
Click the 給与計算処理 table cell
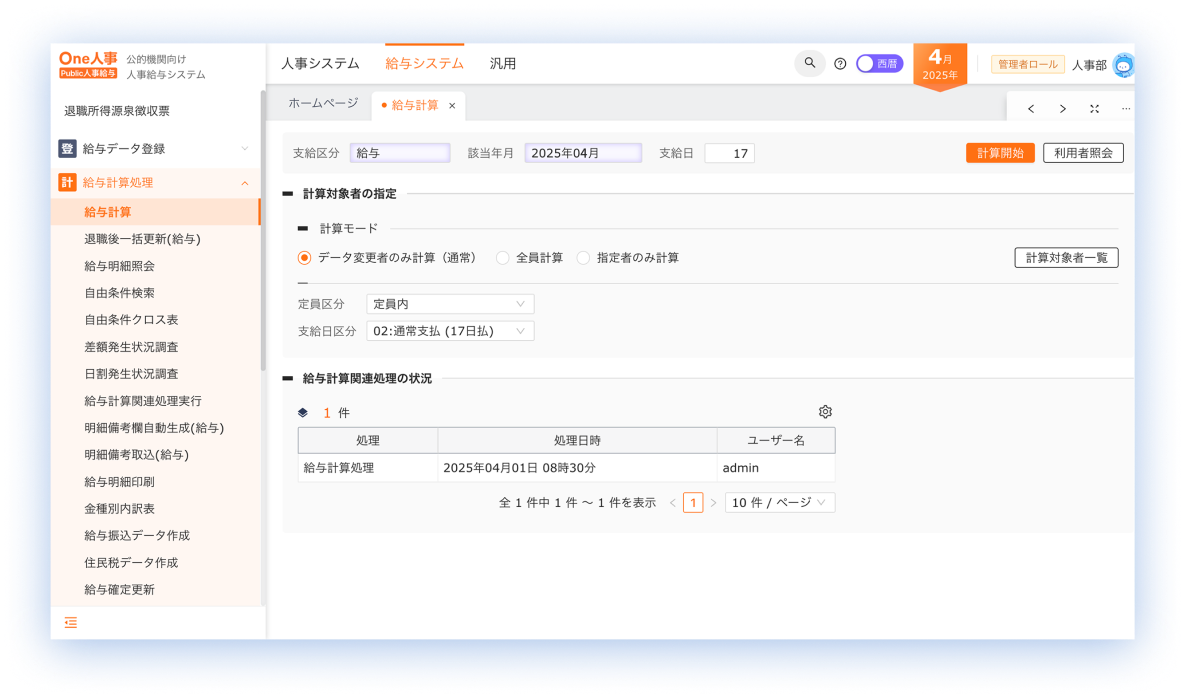[368, 468]
